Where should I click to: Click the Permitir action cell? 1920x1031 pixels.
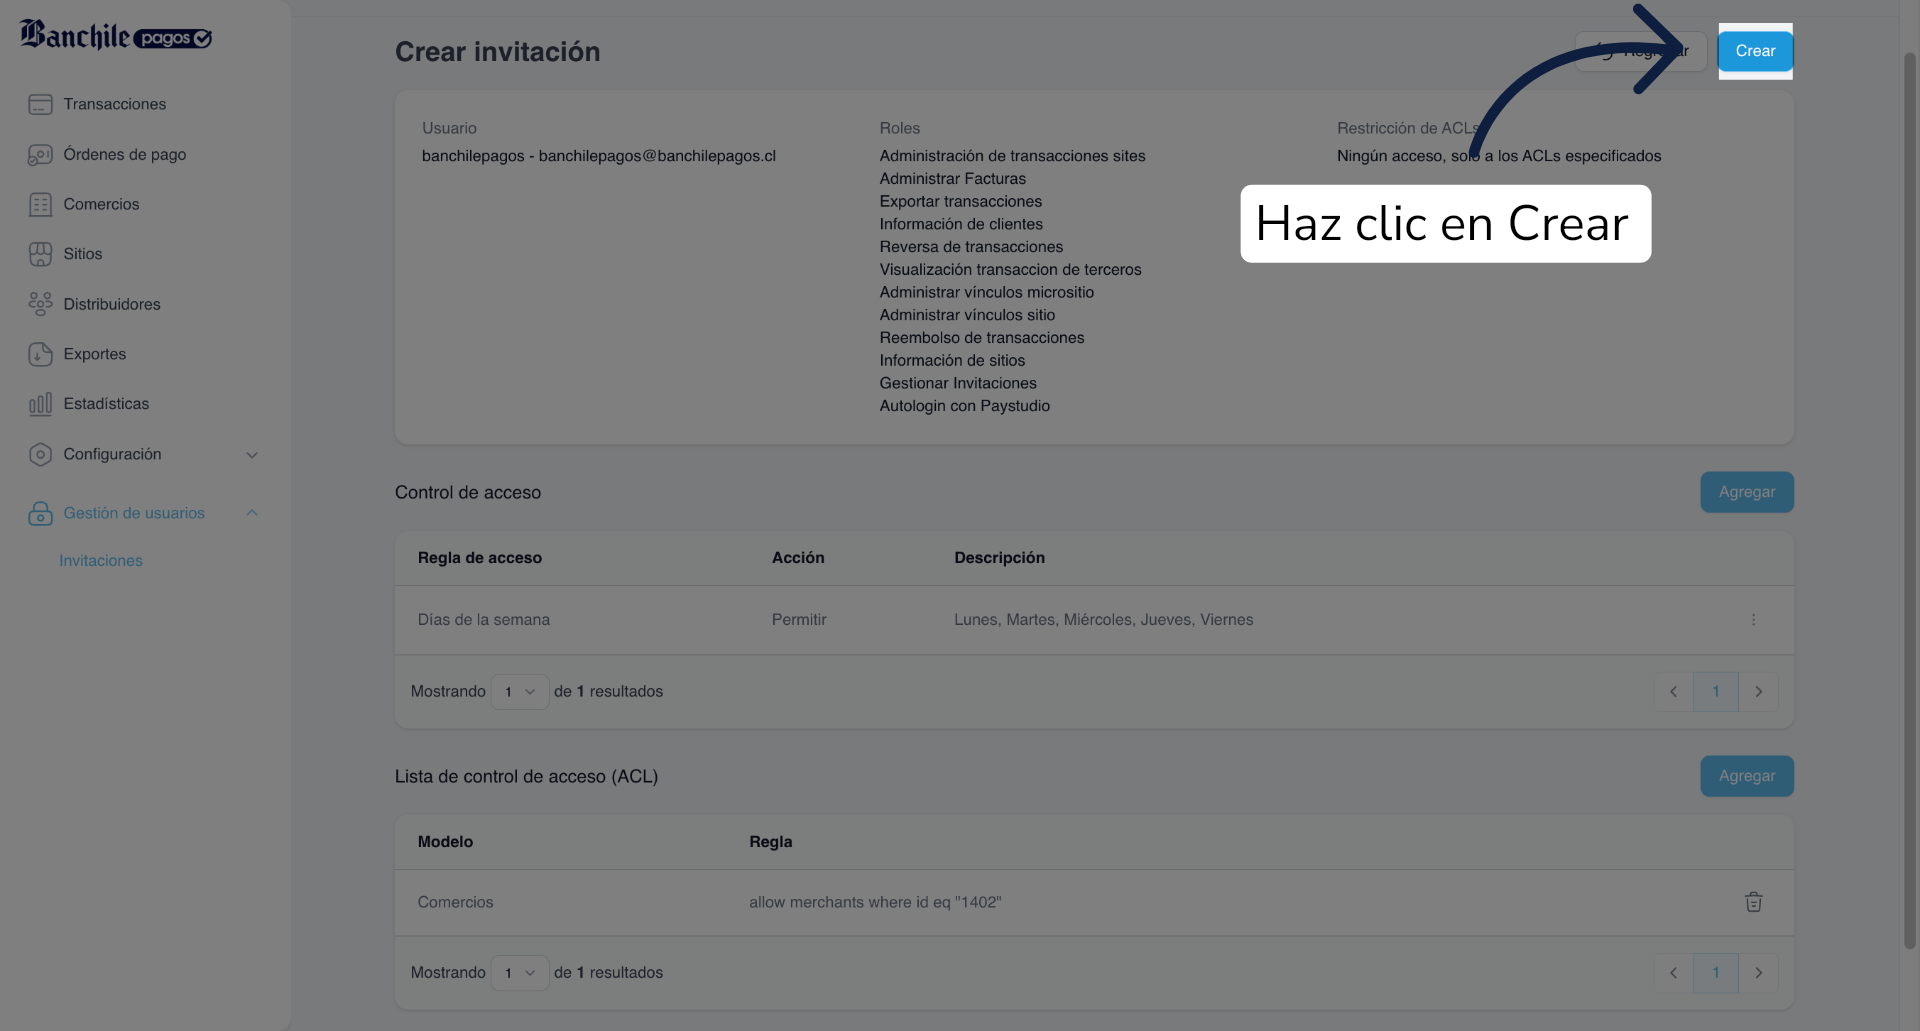799,620
